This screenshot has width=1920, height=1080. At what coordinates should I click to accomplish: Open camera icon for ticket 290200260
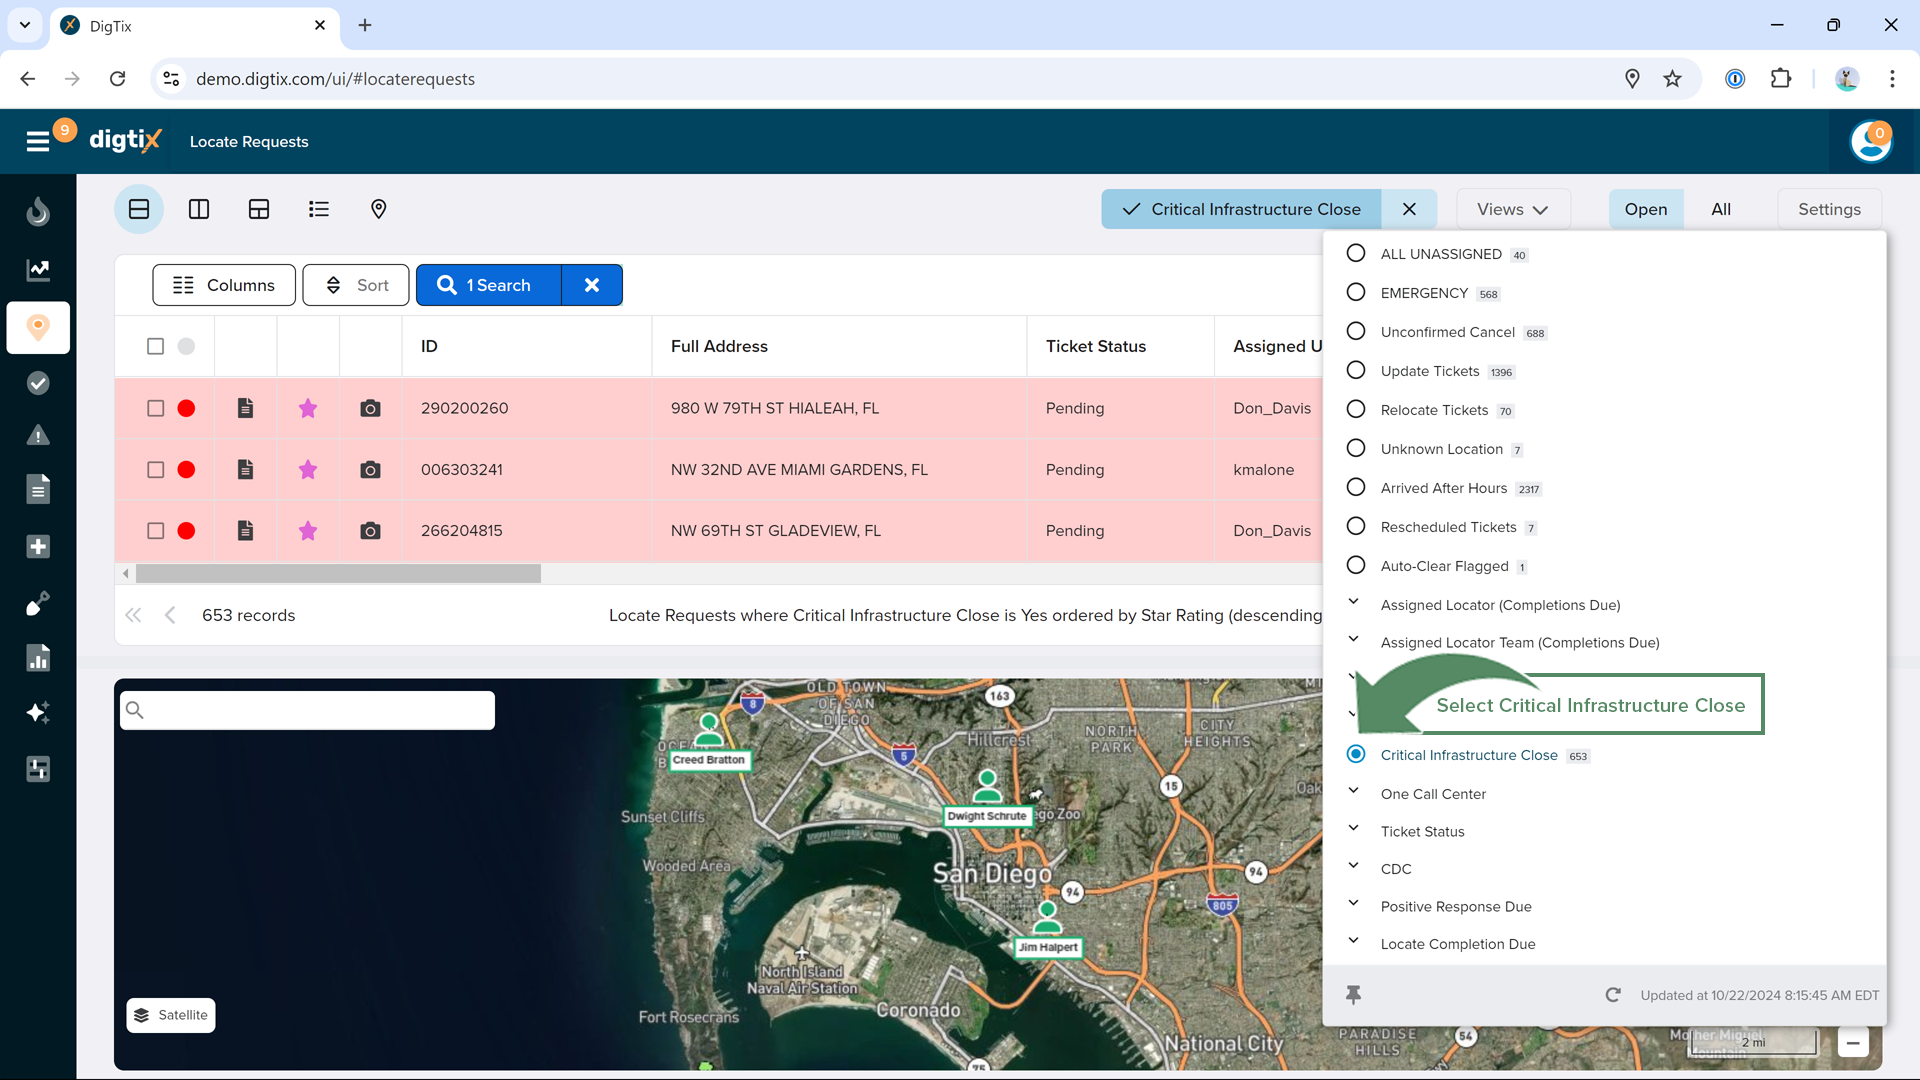370,408
